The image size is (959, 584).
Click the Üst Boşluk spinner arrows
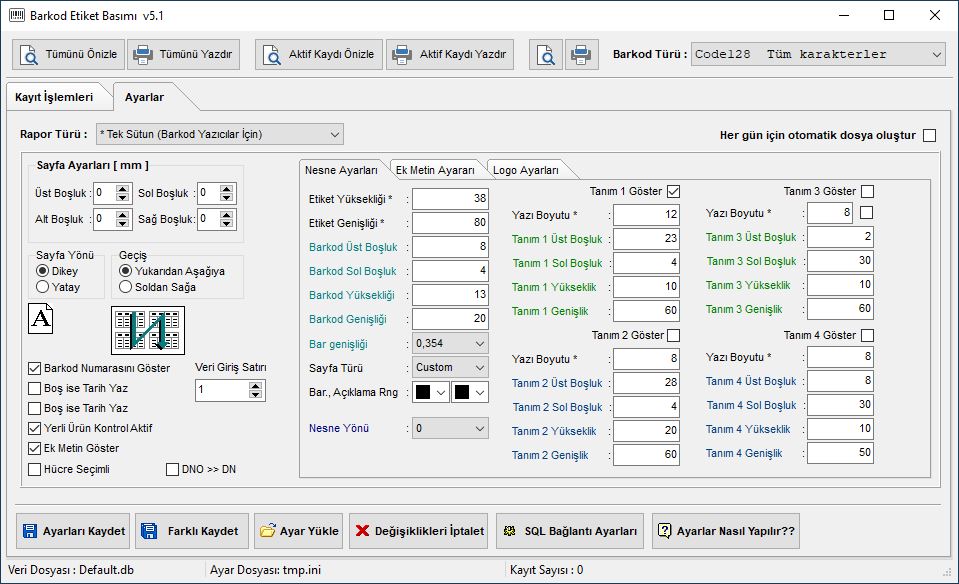pos(122,193)
